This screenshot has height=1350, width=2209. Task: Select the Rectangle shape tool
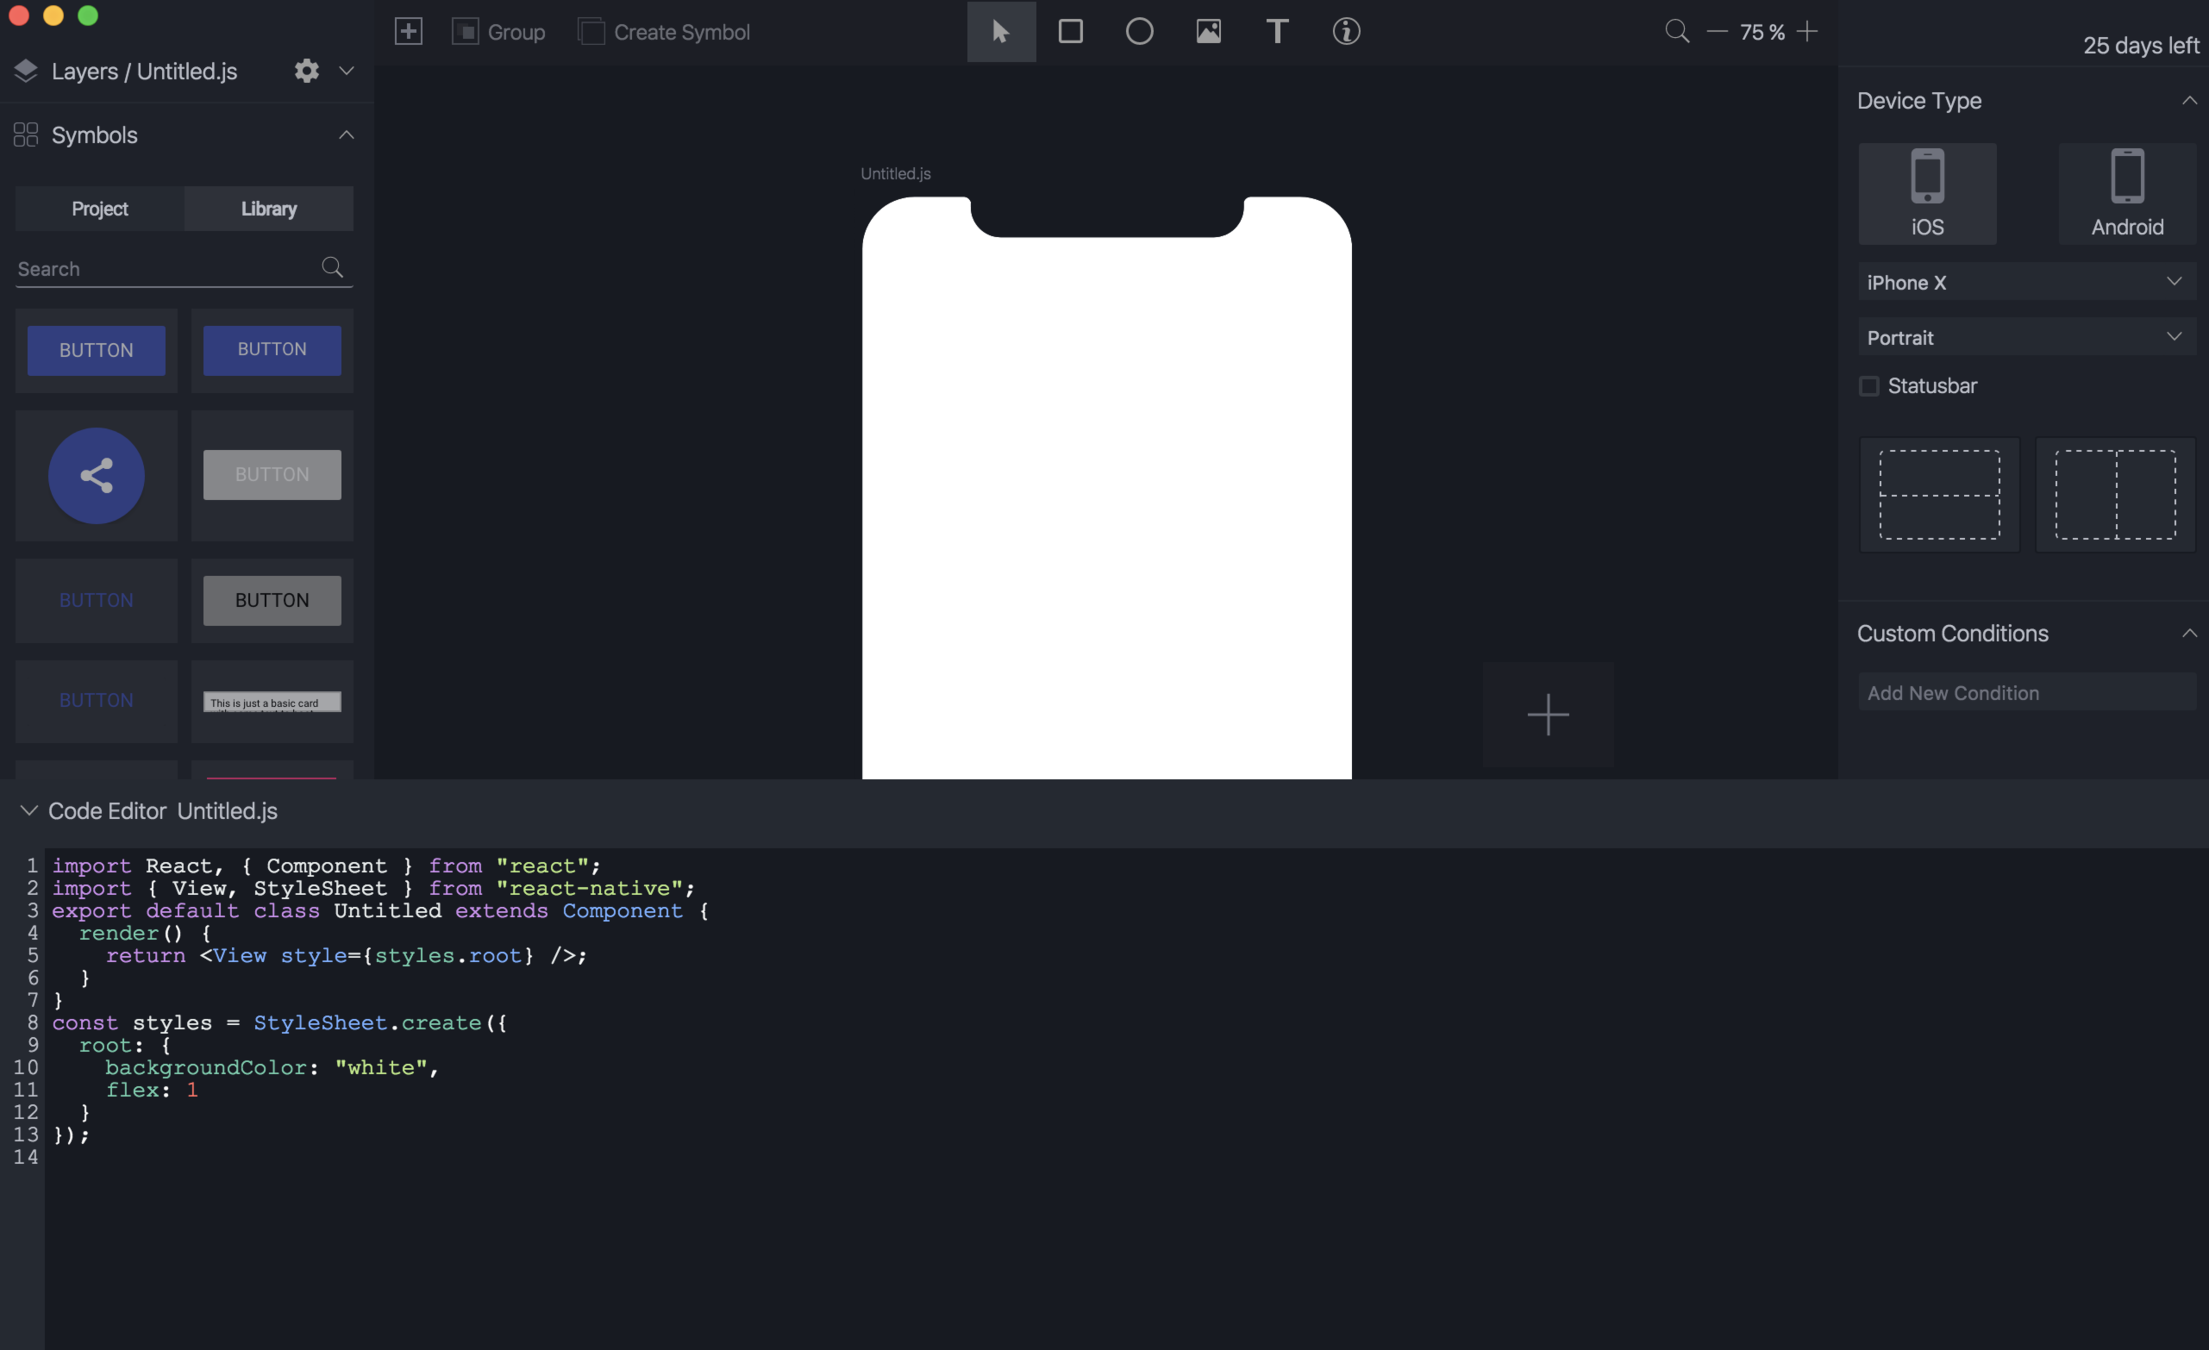pyautogui.click(x=1070, y=31)
